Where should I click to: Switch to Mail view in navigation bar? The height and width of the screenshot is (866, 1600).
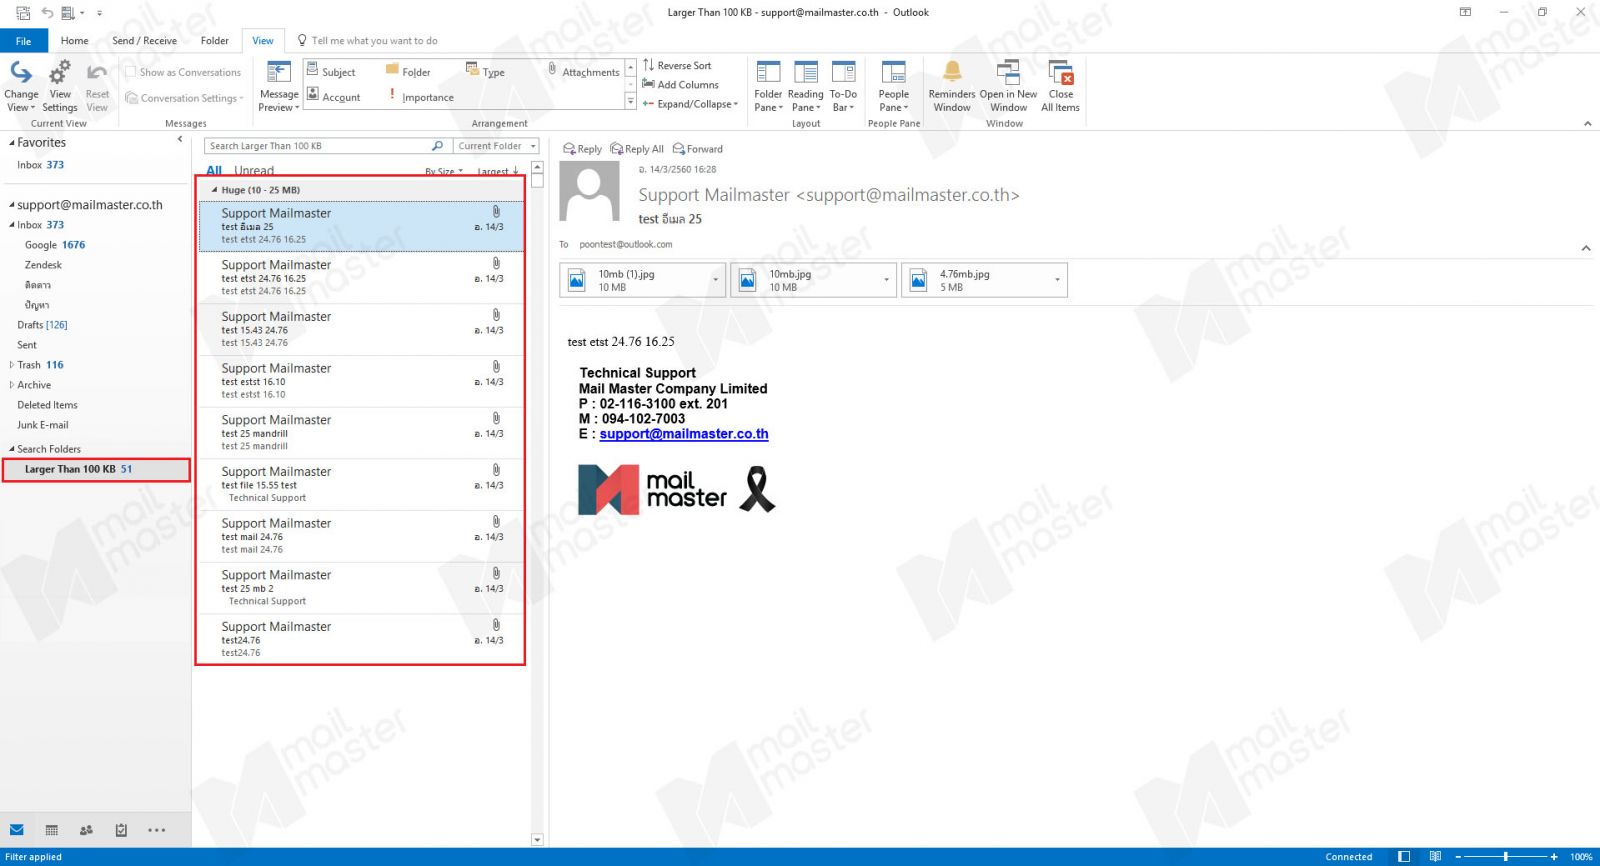(x=17, y=830)
